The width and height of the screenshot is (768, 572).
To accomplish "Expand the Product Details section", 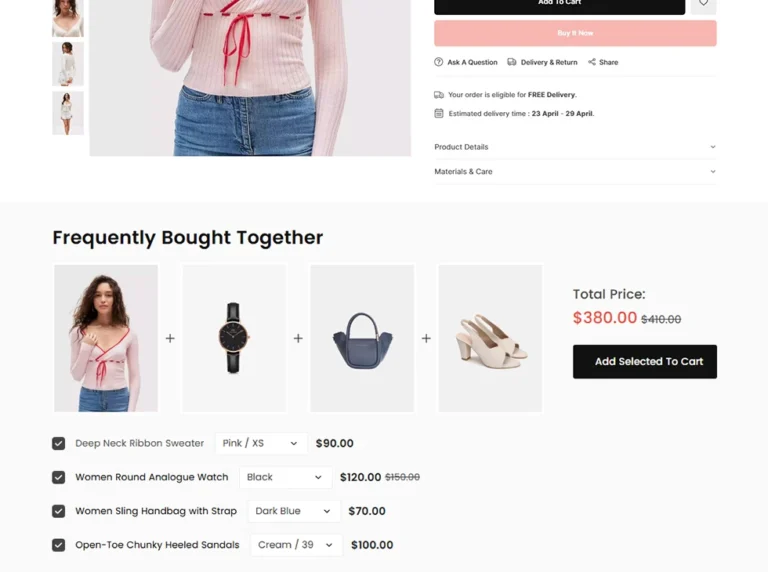I will (575, 147).
